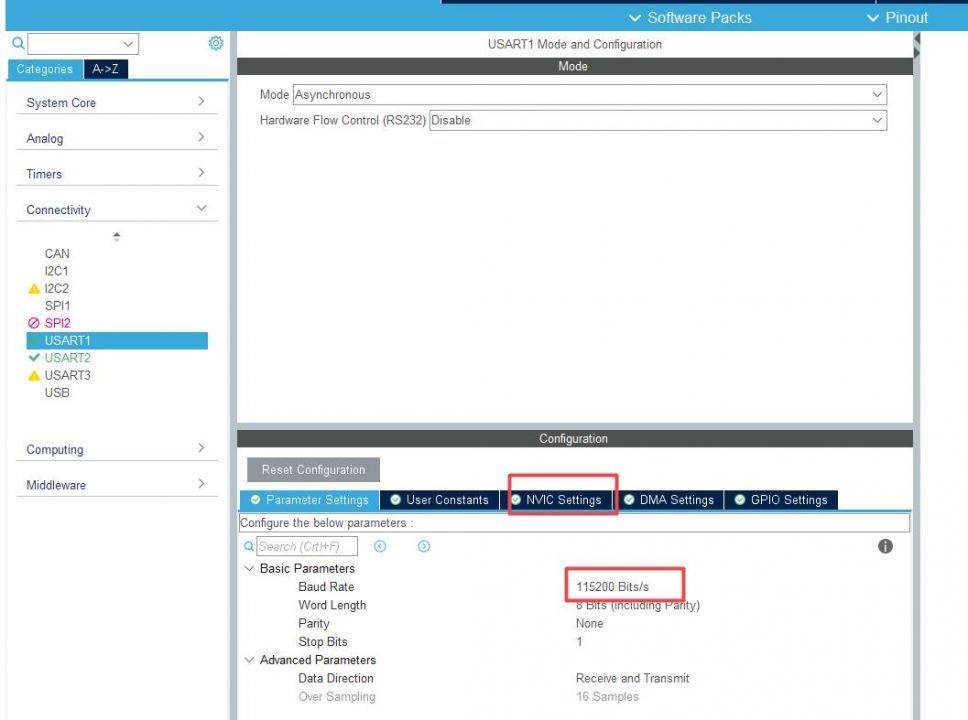Open the Hardware Flow Control dropdown
Screen dimensions: 968x720
658,120
